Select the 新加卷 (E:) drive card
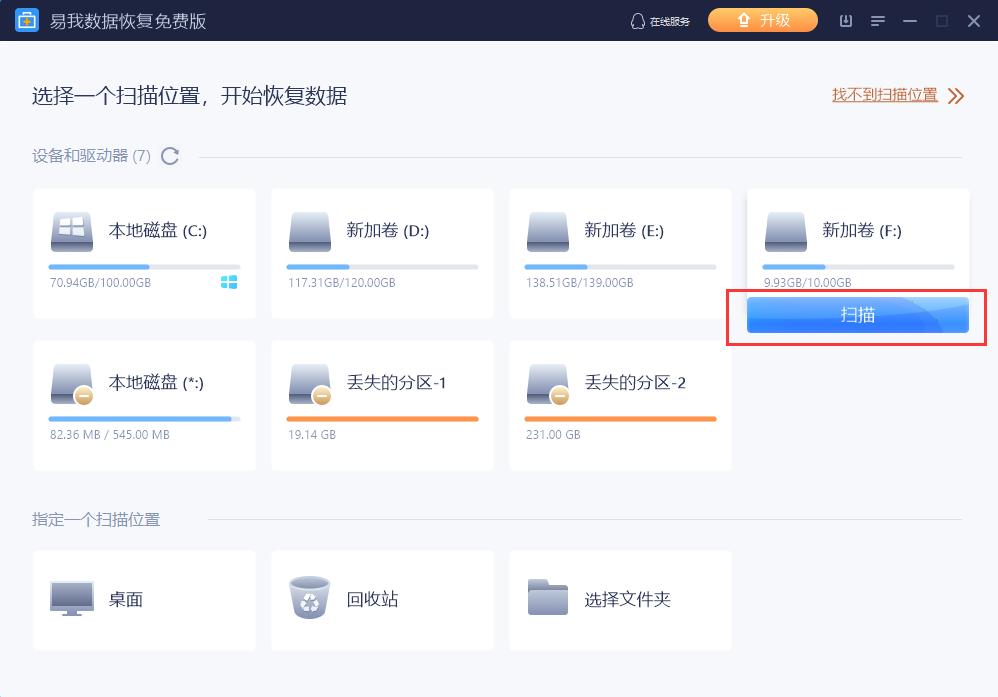The image size is (998, 697). pyautogui.click(x=619, y=254)
